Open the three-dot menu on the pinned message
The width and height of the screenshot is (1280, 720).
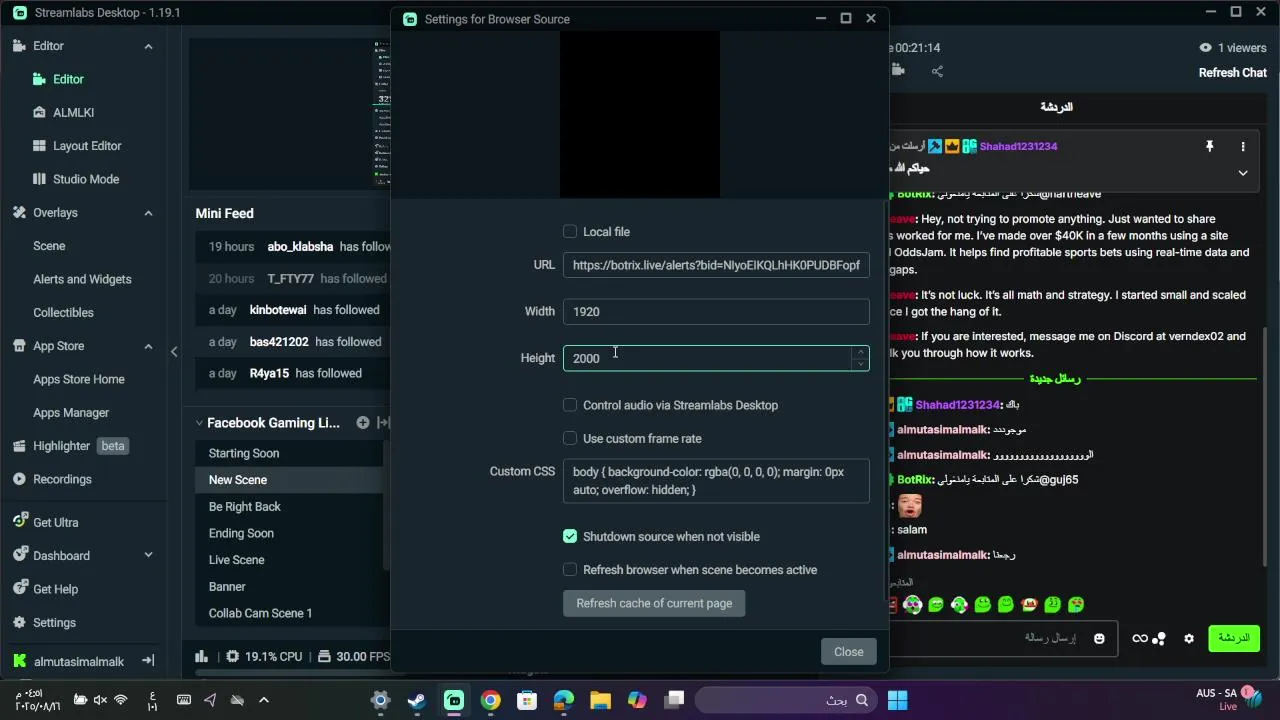click(x=1243, y=146)
